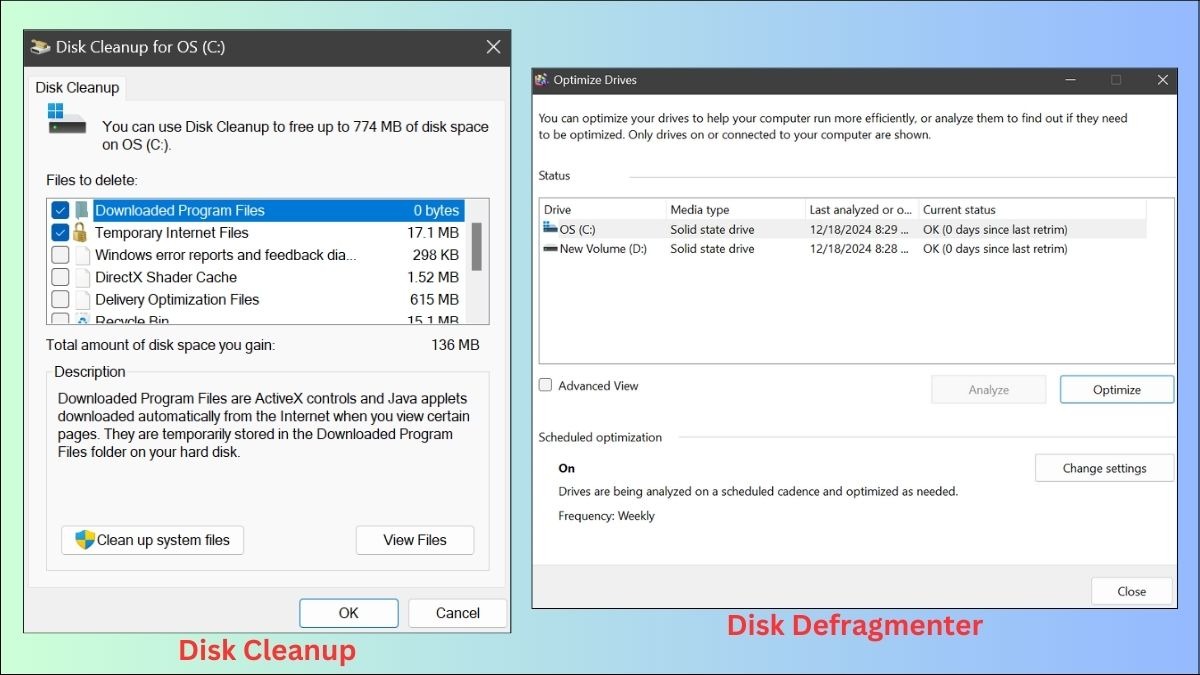This screenshot has width=1200, height=675.
Task: Click the Disk Cleanup drive icon in title bar
Action: [x=40, y=47]
